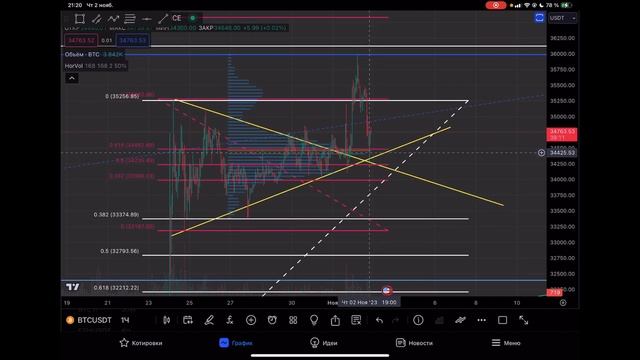Tap the Fibonacci label 0.382 (33374.89)
This screenshot has width=640, height=360.
pyautogui.click(x=116, y=215)
